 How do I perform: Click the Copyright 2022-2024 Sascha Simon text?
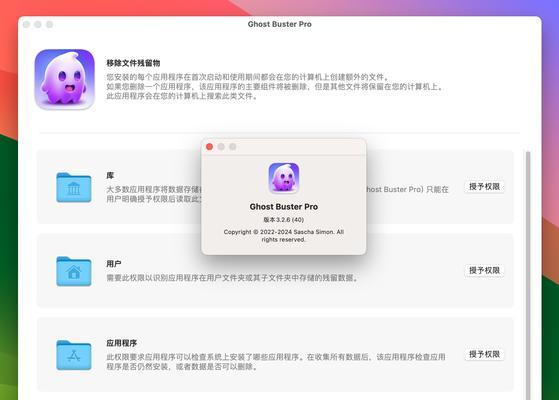(x=284, y=236)
